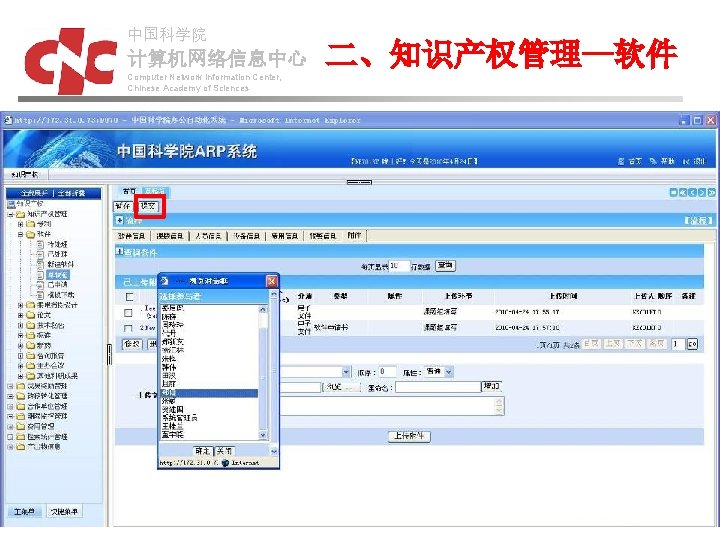The image size is (720, 540).
Task: Click the GO page jump button
Action: click(692, 344)
